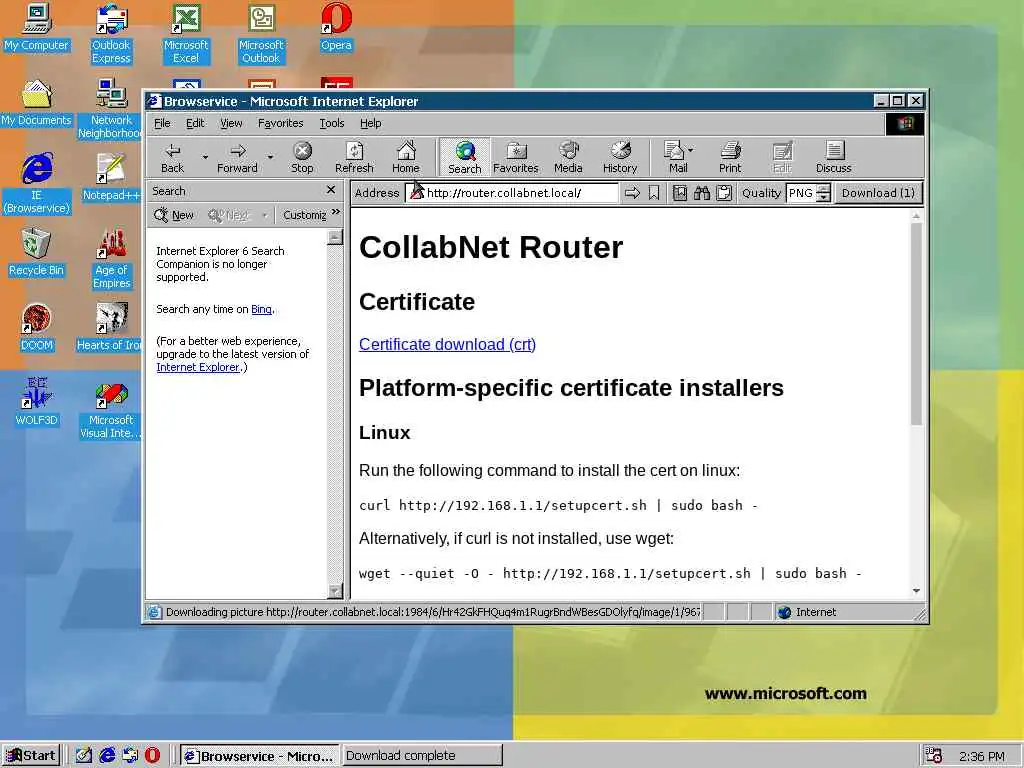
Task: Click the system tray icon beside the clock
Action: [x=934, y=756]
